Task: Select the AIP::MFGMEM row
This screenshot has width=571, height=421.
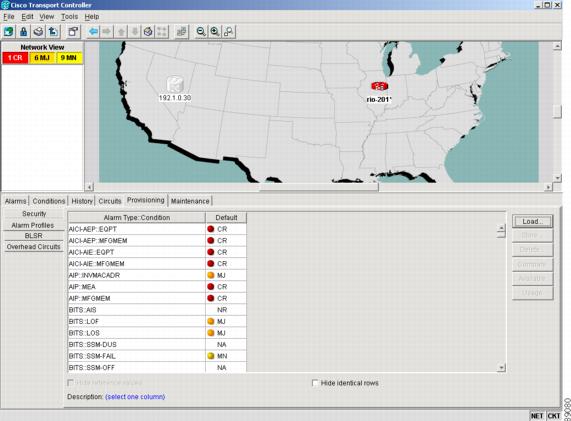Action: (x=157, y=298)
